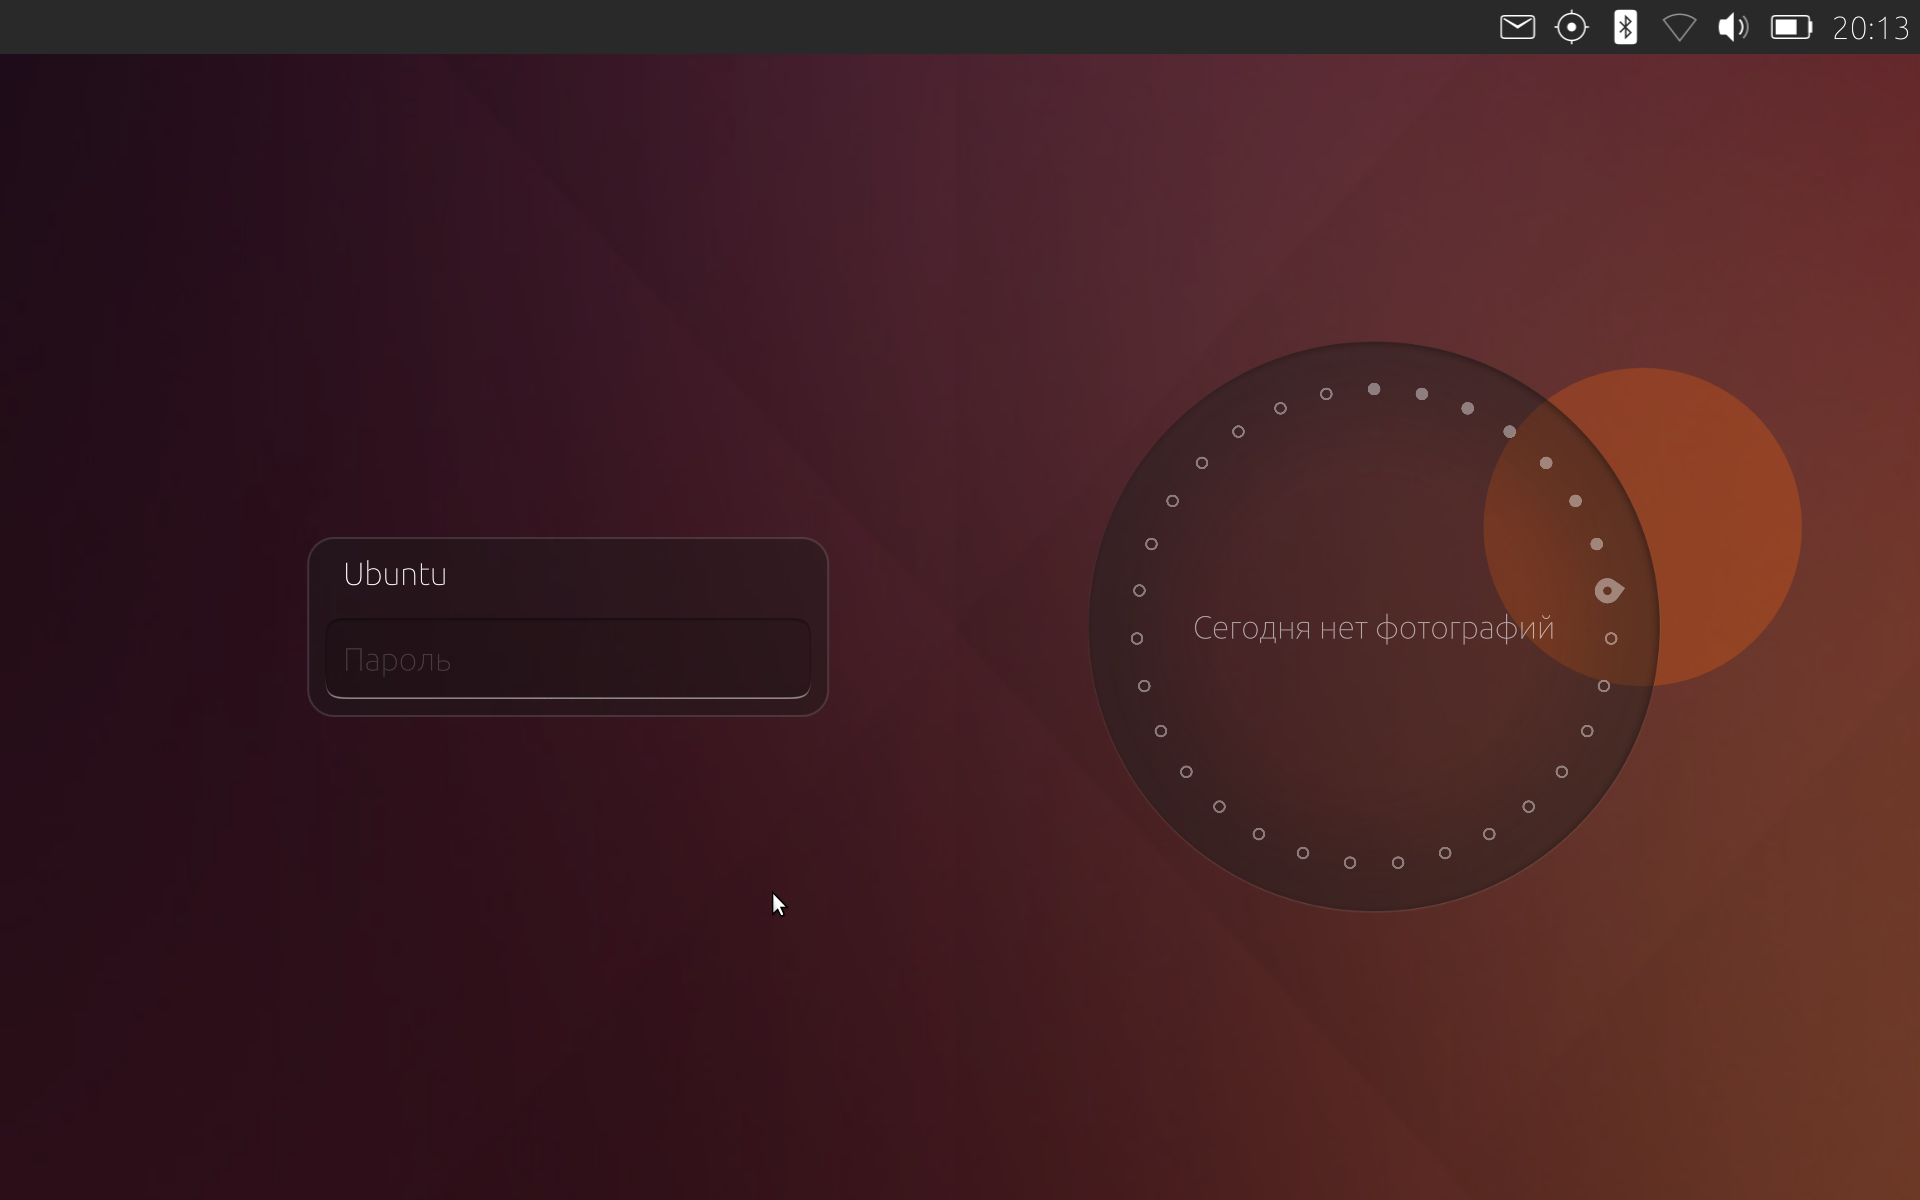Image resolution: width=1920 pixels, height=1200 pixels.
Task: Open the battery indicator
Action: coord(1791,27)
